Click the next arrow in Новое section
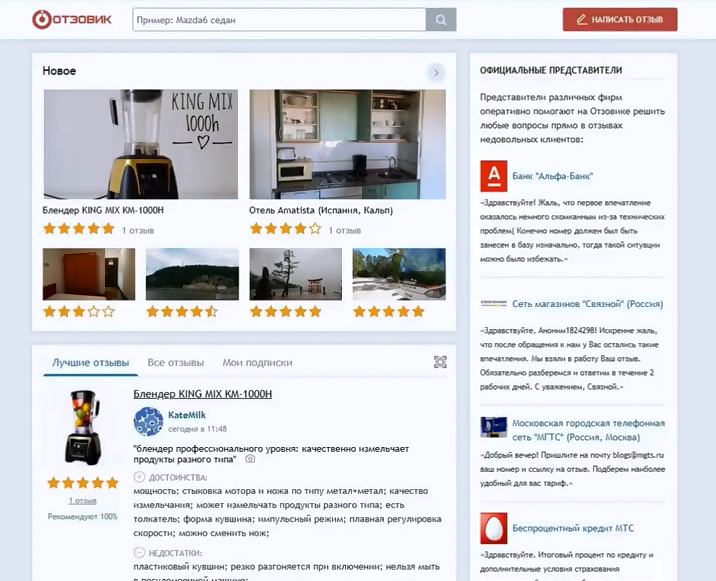This screenshot has width=716, height=581. click(435, 72)
